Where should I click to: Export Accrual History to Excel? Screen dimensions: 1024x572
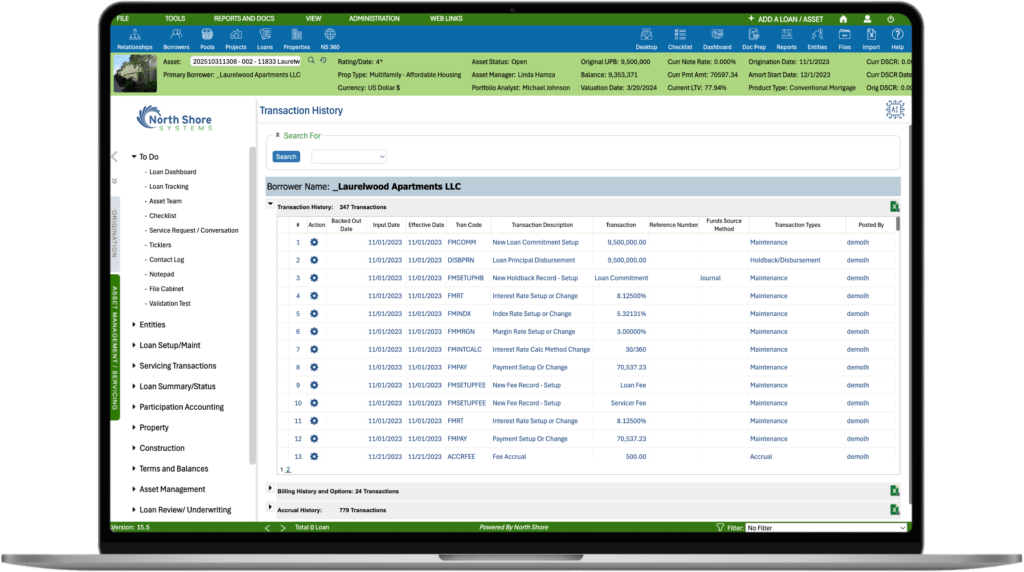[x=895, y=510]
